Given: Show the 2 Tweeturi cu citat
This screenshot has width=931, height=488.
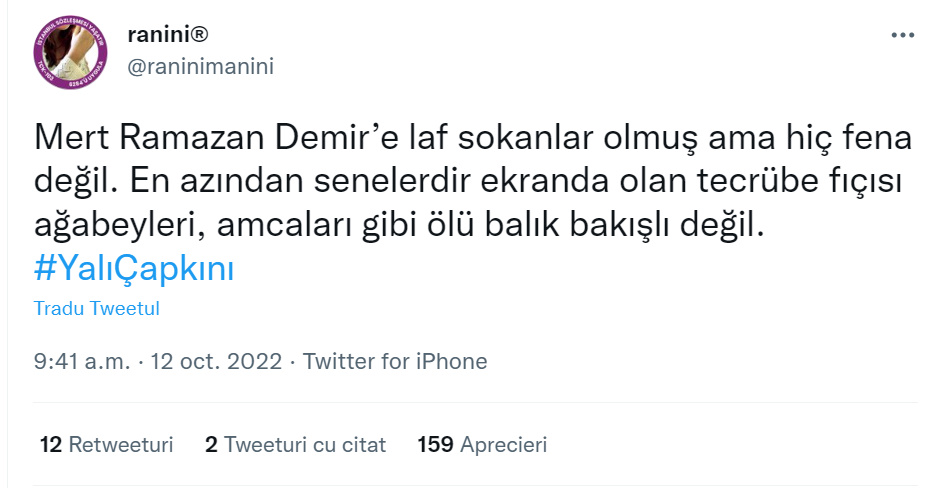Looking at the screenshot, I should 295,445.
